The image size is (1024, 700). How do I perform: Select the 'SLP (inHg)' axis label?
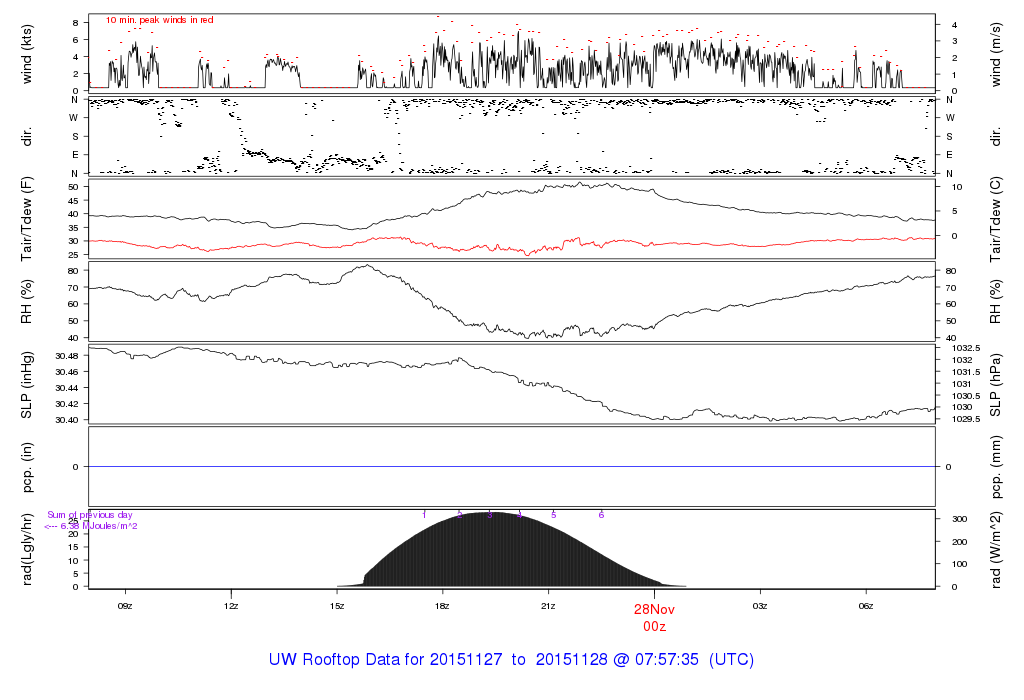[28, 386]
